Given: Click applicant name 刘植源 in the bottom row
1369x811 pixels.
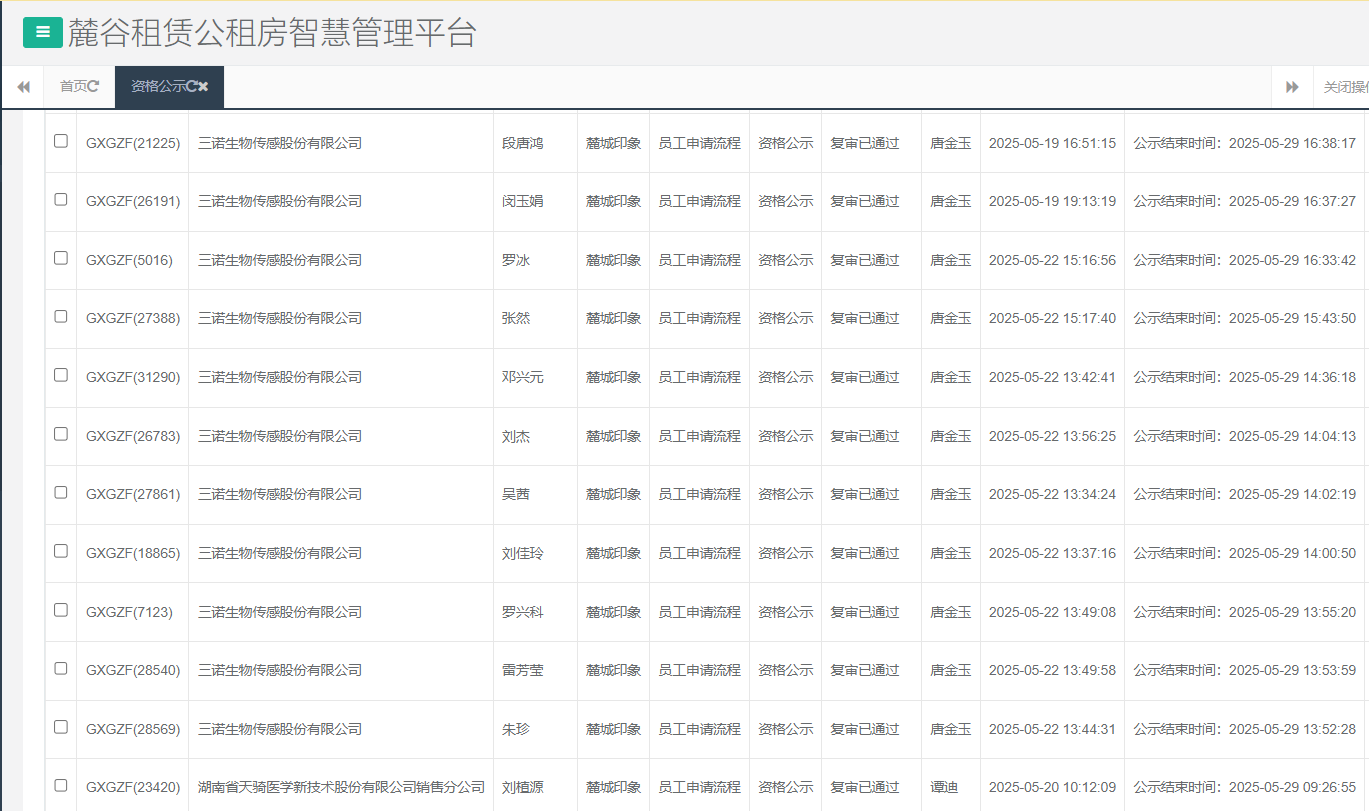Looking at the screenshot, I should pos(522,787).
